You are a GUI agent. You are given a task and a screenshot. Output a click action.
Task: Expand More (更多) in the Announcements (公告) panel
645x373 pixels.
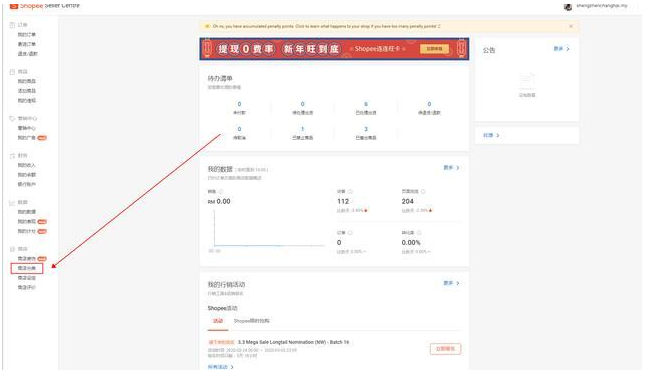click(561, 49)
